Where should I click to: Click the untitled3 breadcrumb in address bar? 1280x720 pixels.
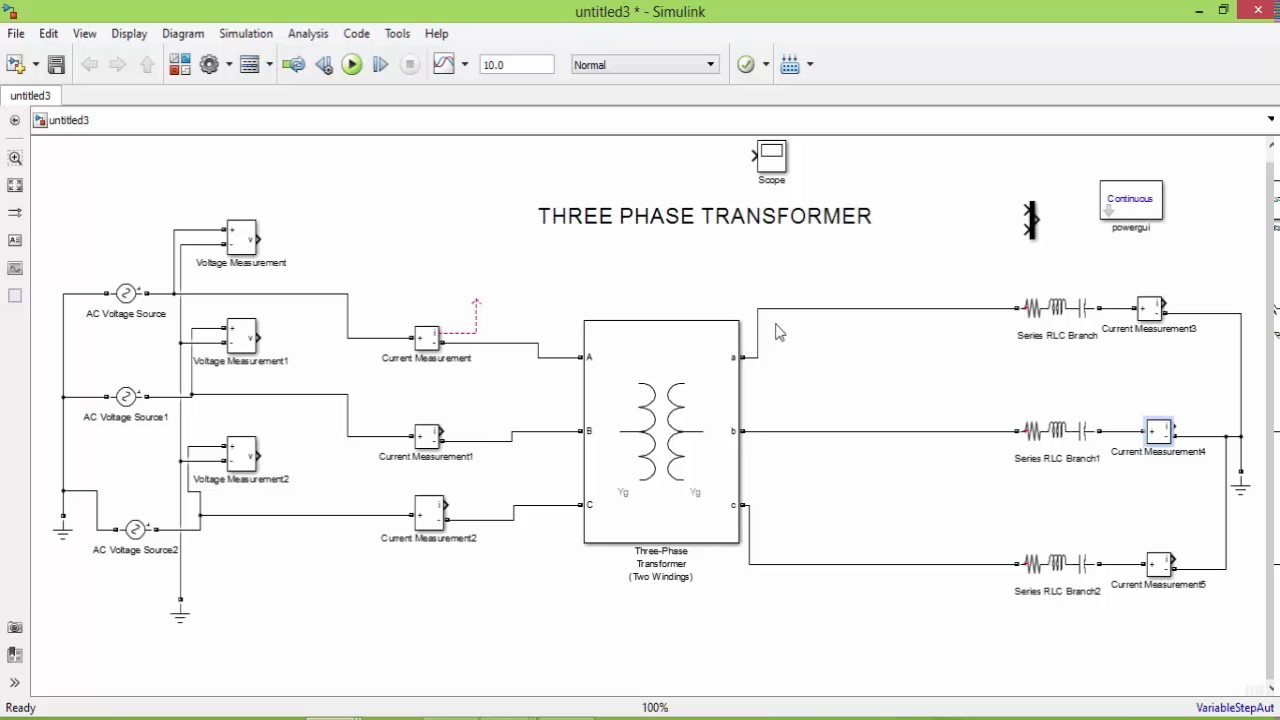[x=69, y=120]
